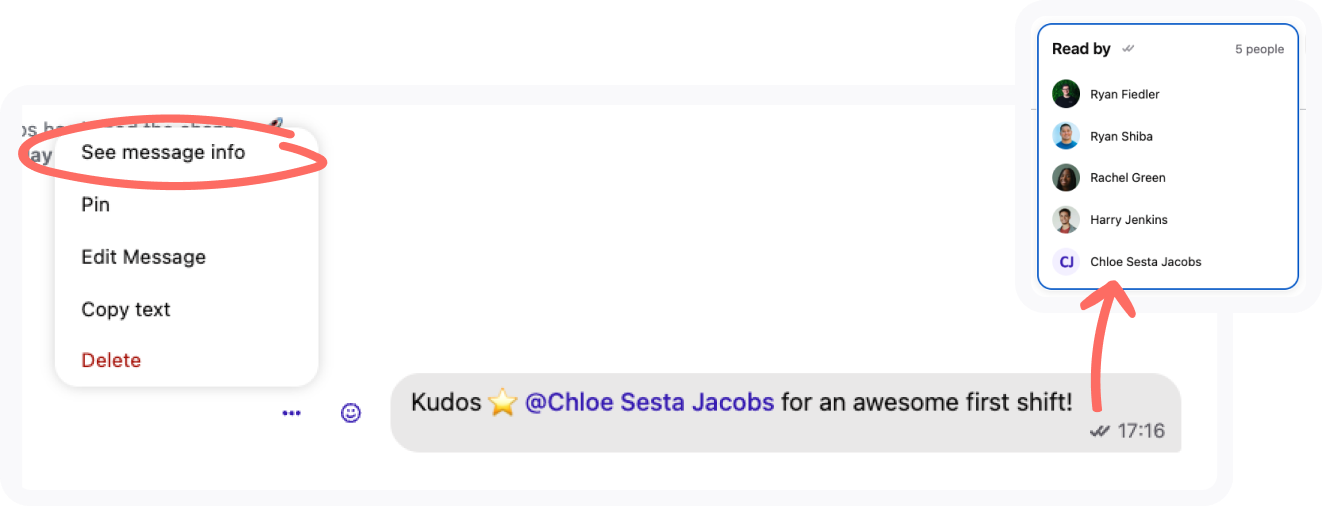Click the 5 people count label
The width and height of the screenshot is (1322, 506).
coord(1259,49)
